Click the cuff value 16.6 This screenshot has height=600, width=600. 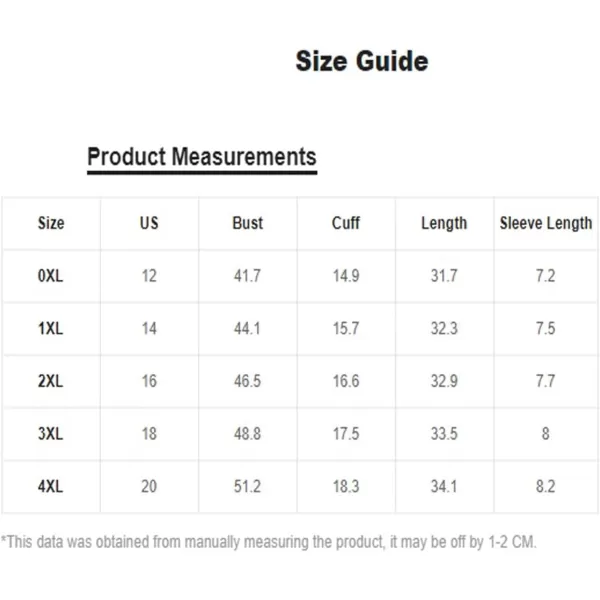(x=346, y=381)
